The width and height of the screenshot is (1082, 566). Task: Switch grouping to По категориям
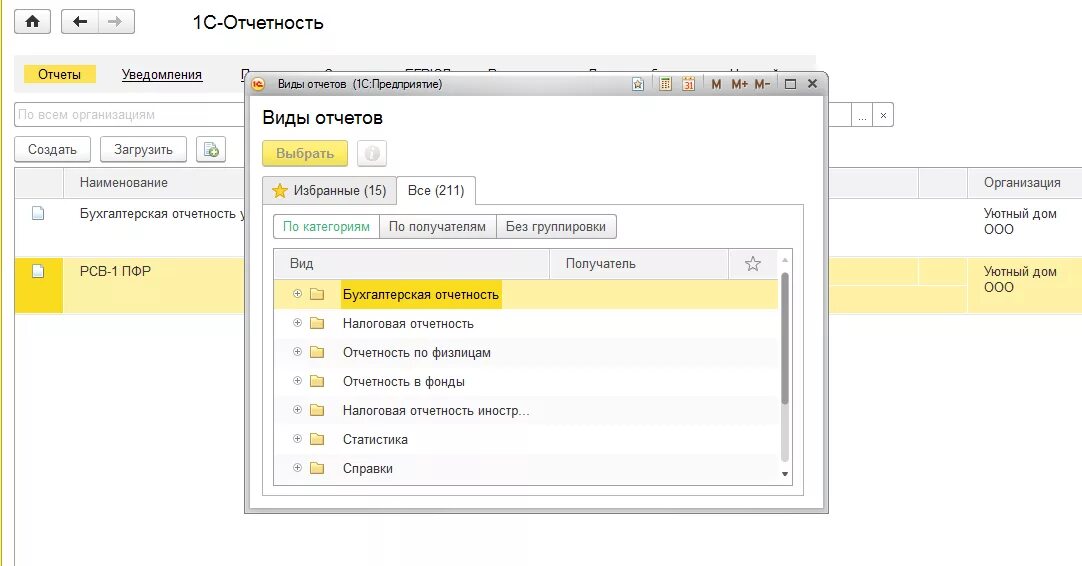326,226
